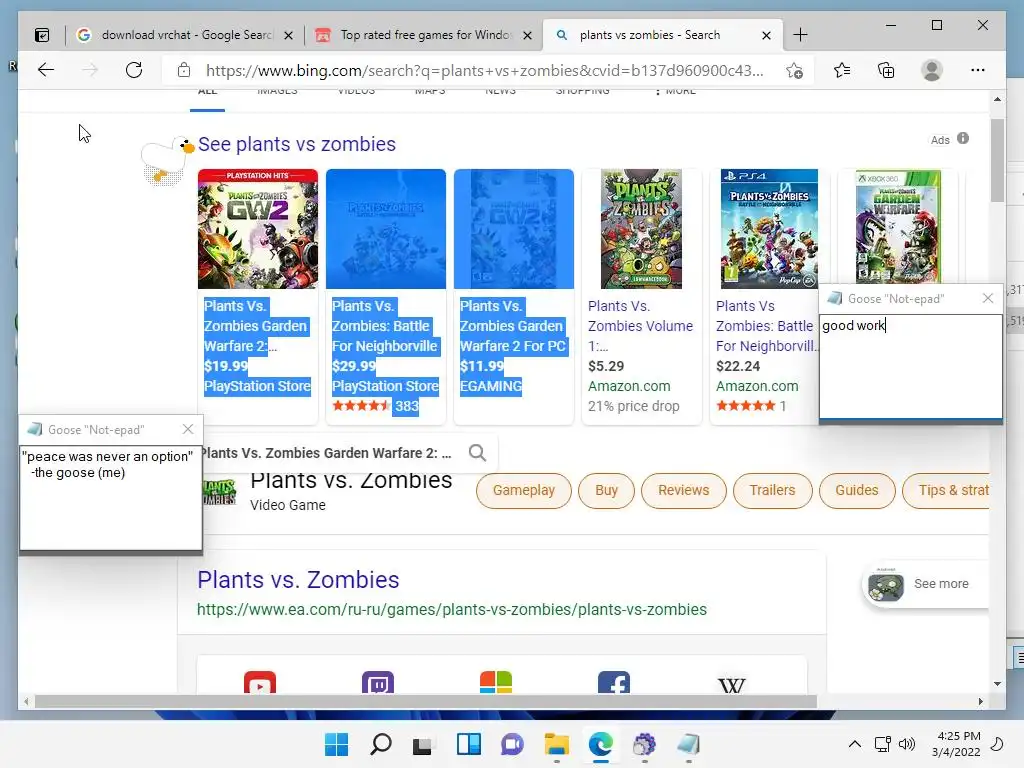The image size is (1024, 768).
Task: Open Garden Warfare 2 PlayStation Hits thumbnail
Action: [x=258, y=229]
